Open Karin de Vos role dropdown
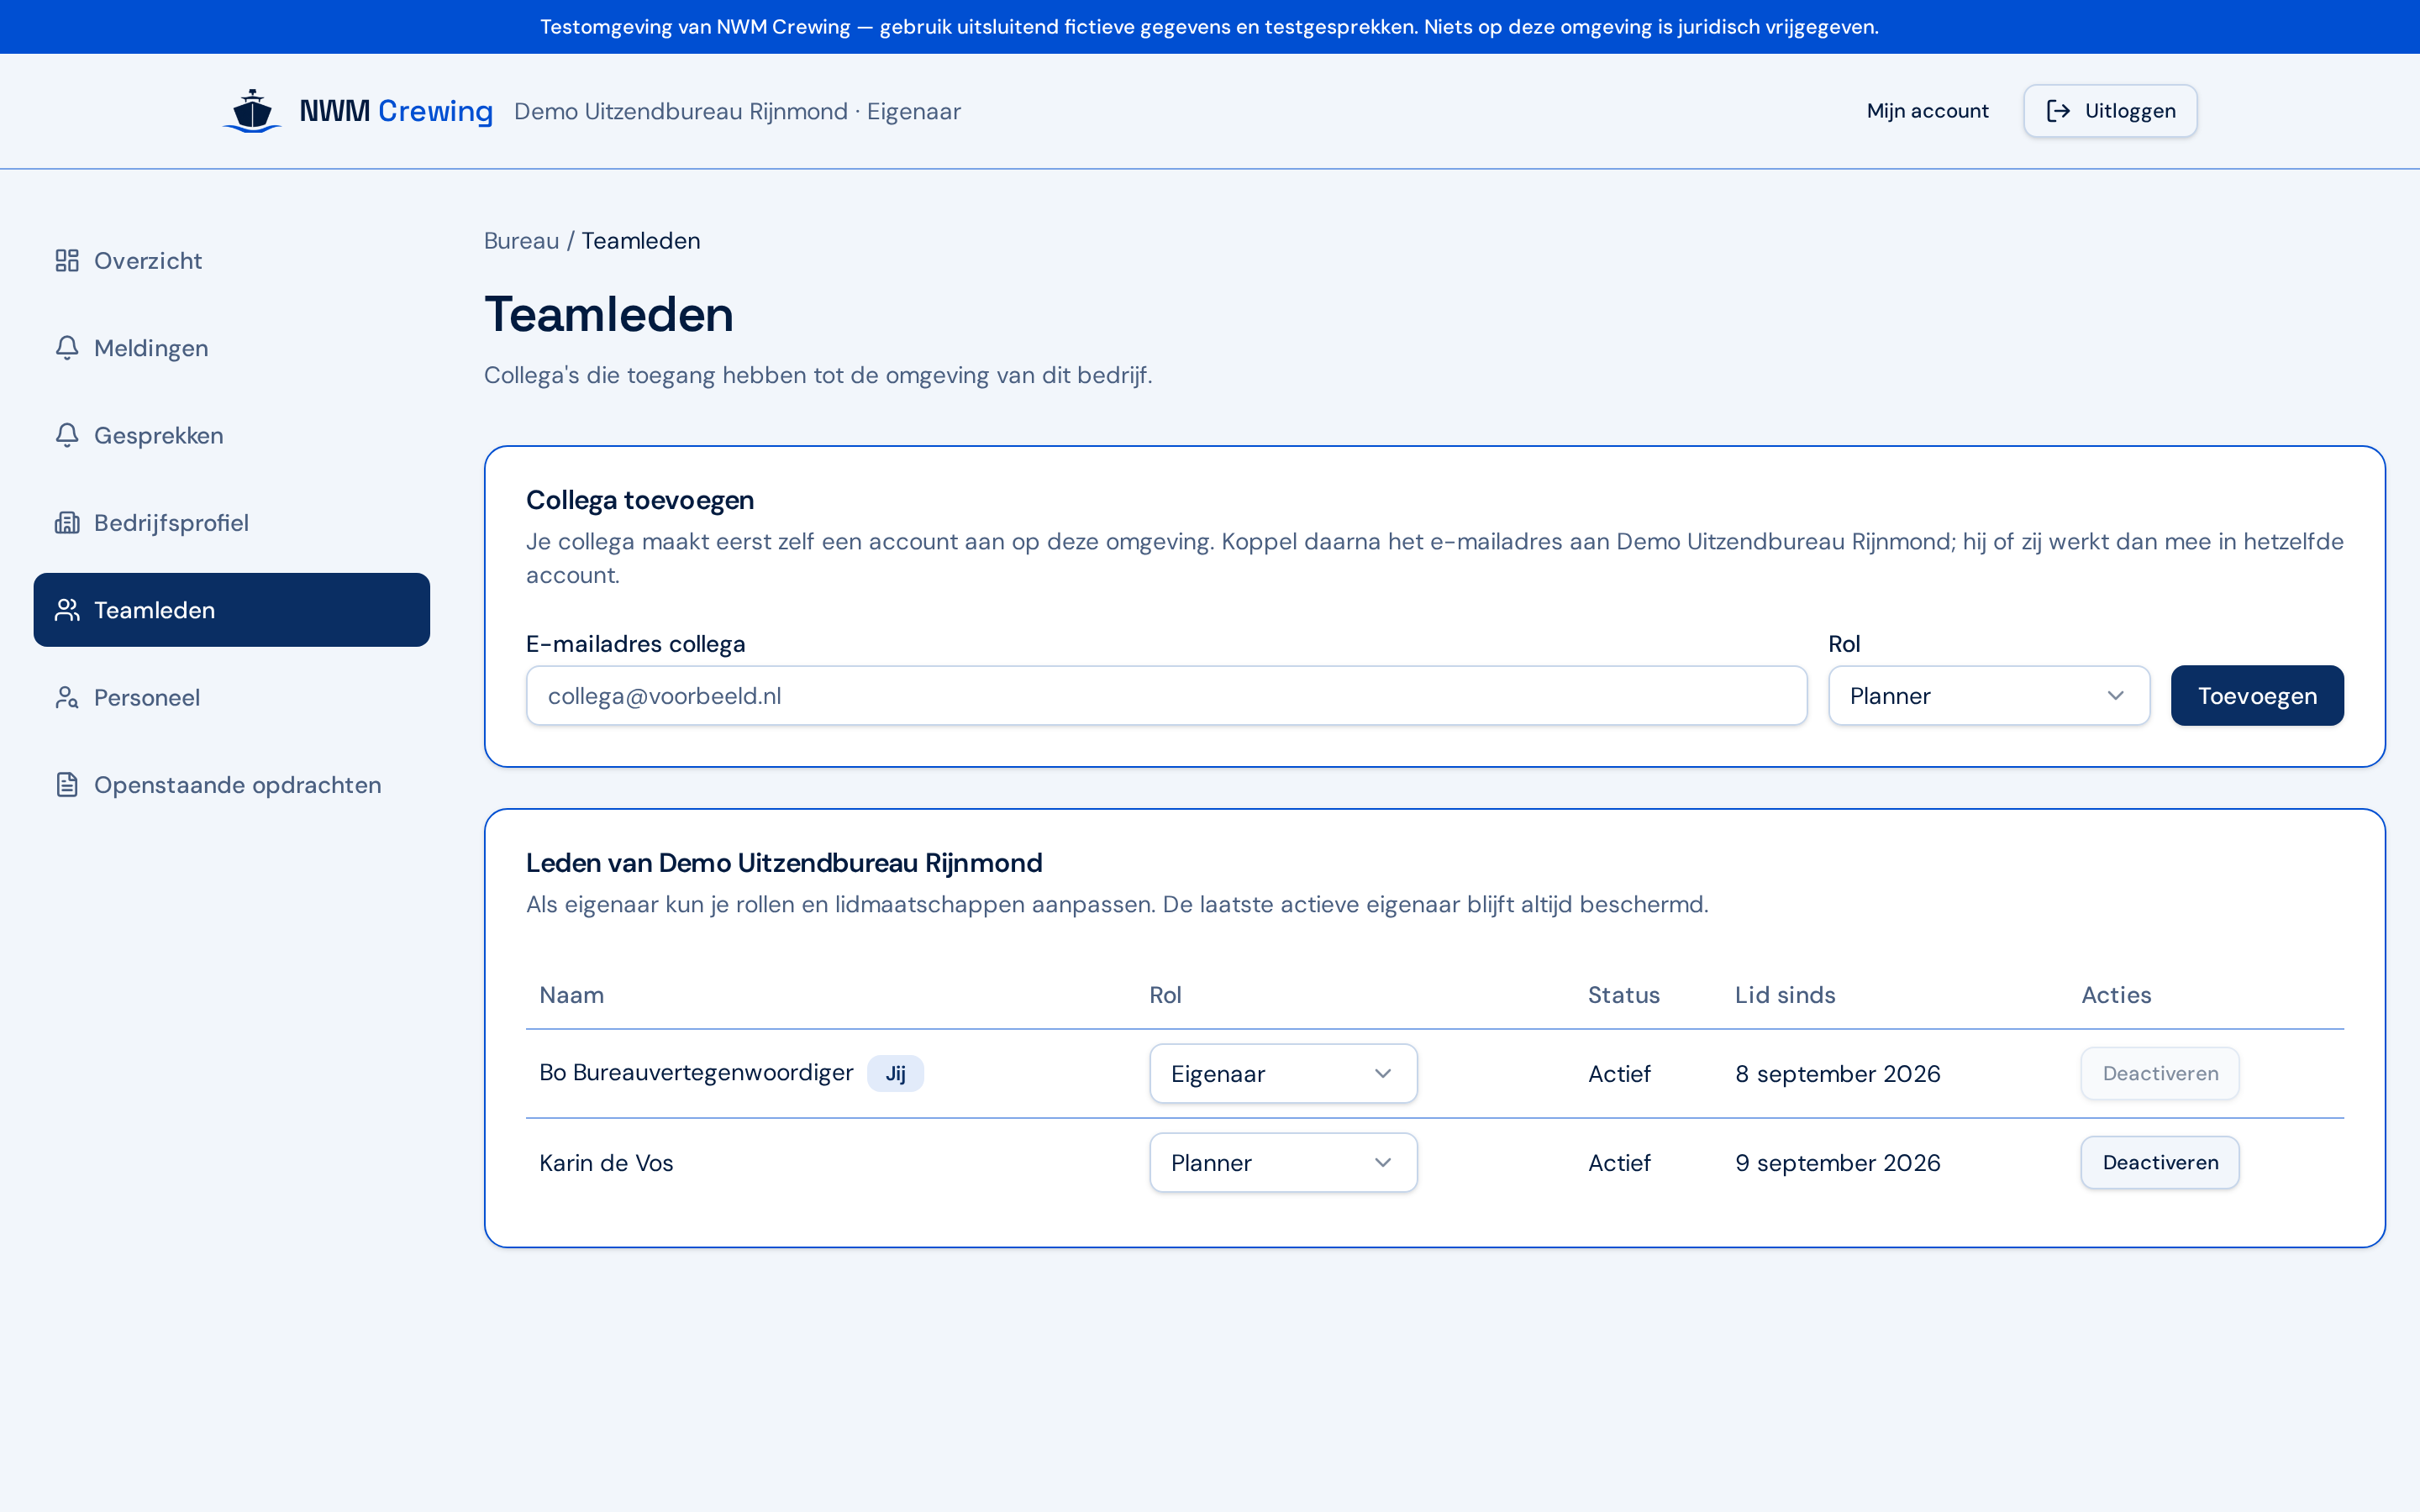The width and height of the screenshot is (2420, 1512). (1283, 1163)
